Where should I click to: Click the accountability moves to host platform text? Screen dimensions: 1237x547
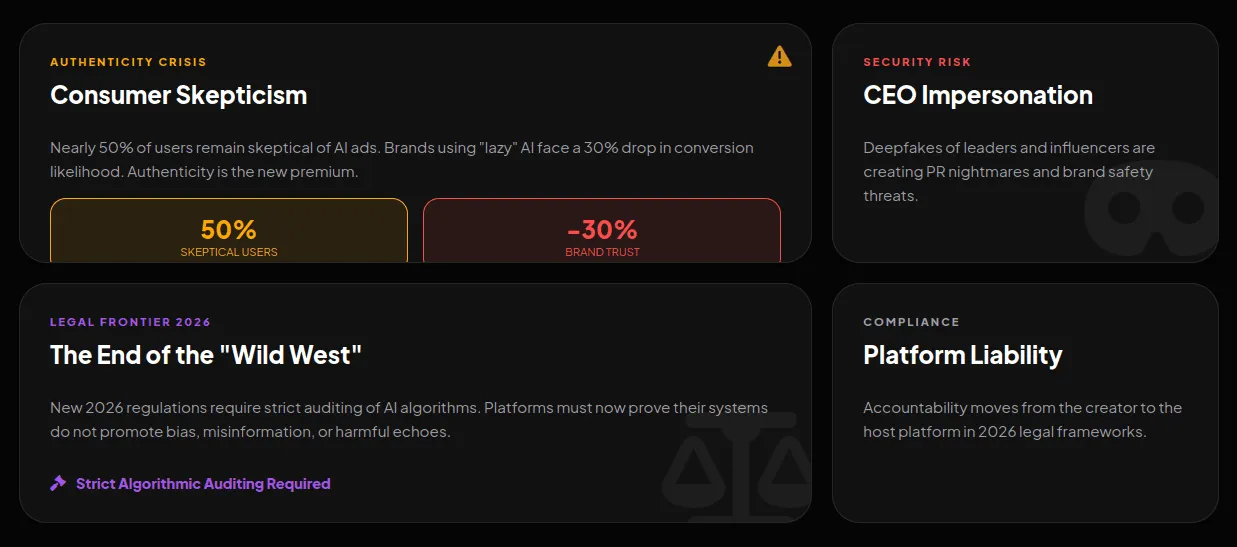[1022, 420]
